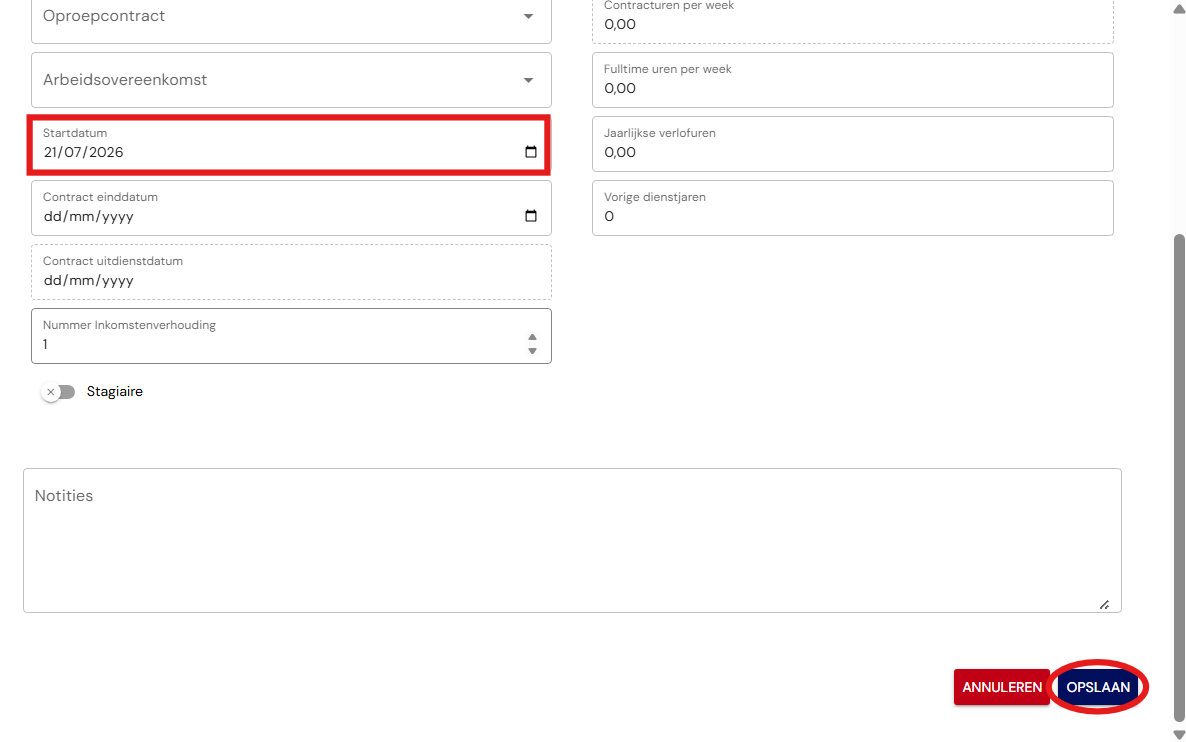The image size is (1186, 742).
Task: Open the Arbeidsovereenkomst dropdown
Action: [291, 80]
